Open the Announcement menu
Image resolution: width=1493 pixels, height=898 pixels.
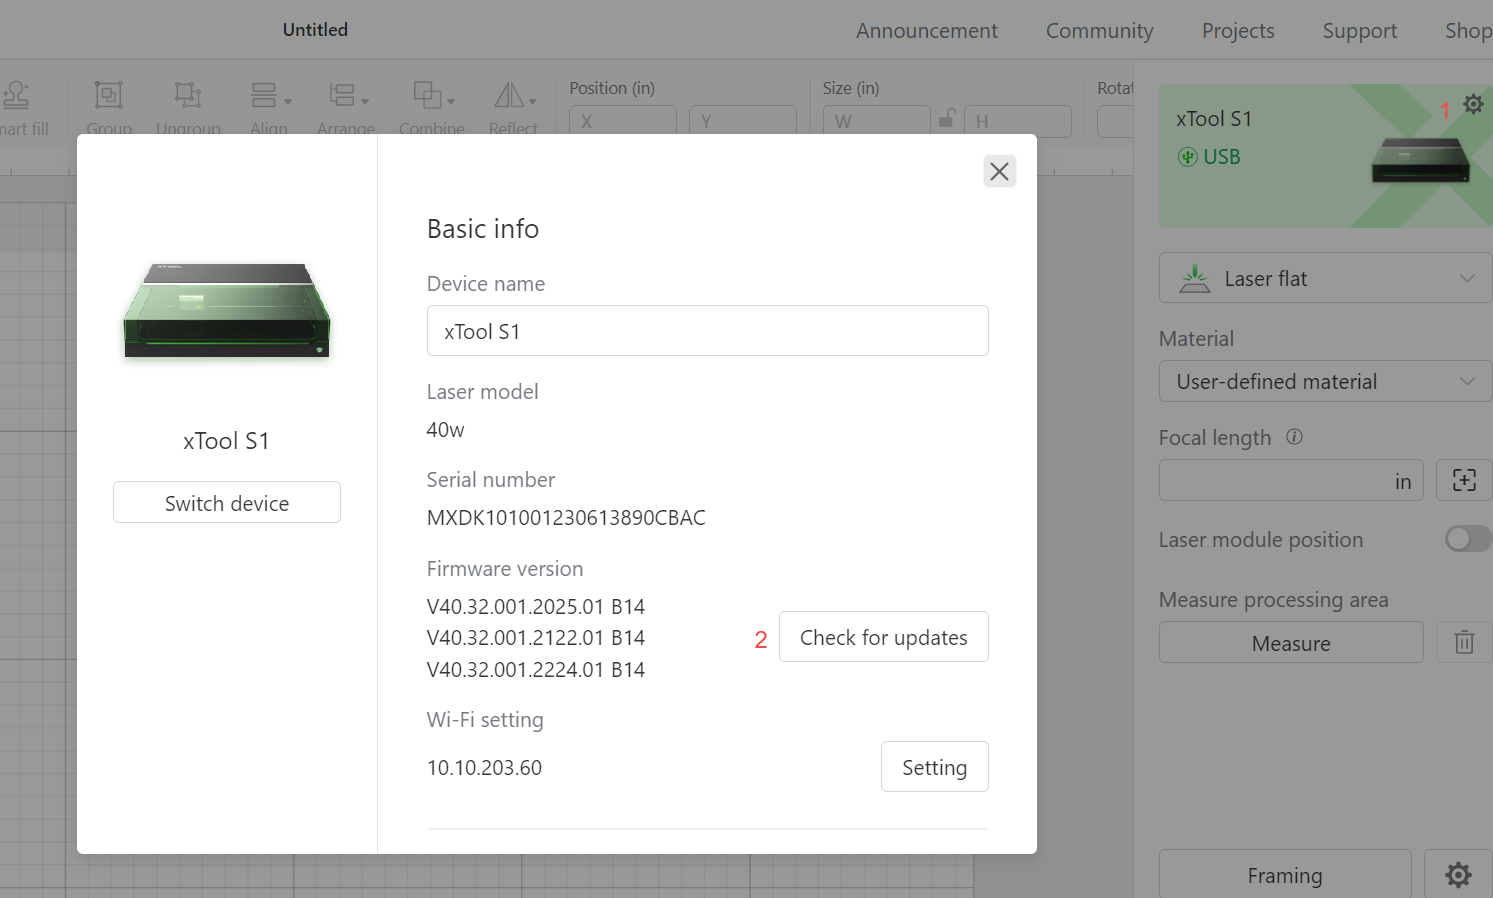(x=926, y=31)
